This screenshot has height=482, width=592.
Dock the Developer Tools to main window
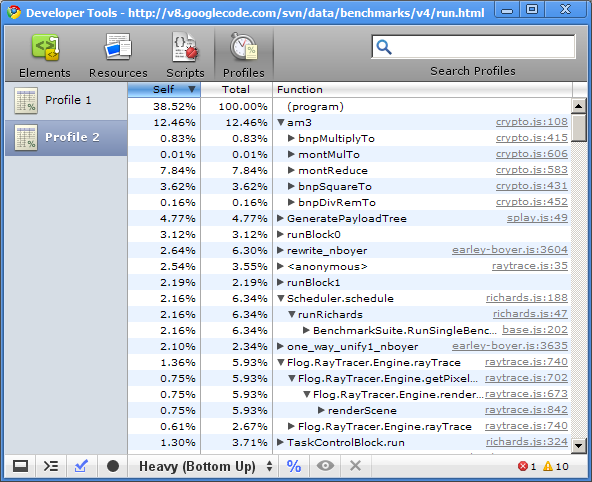[x=20, y=467]
